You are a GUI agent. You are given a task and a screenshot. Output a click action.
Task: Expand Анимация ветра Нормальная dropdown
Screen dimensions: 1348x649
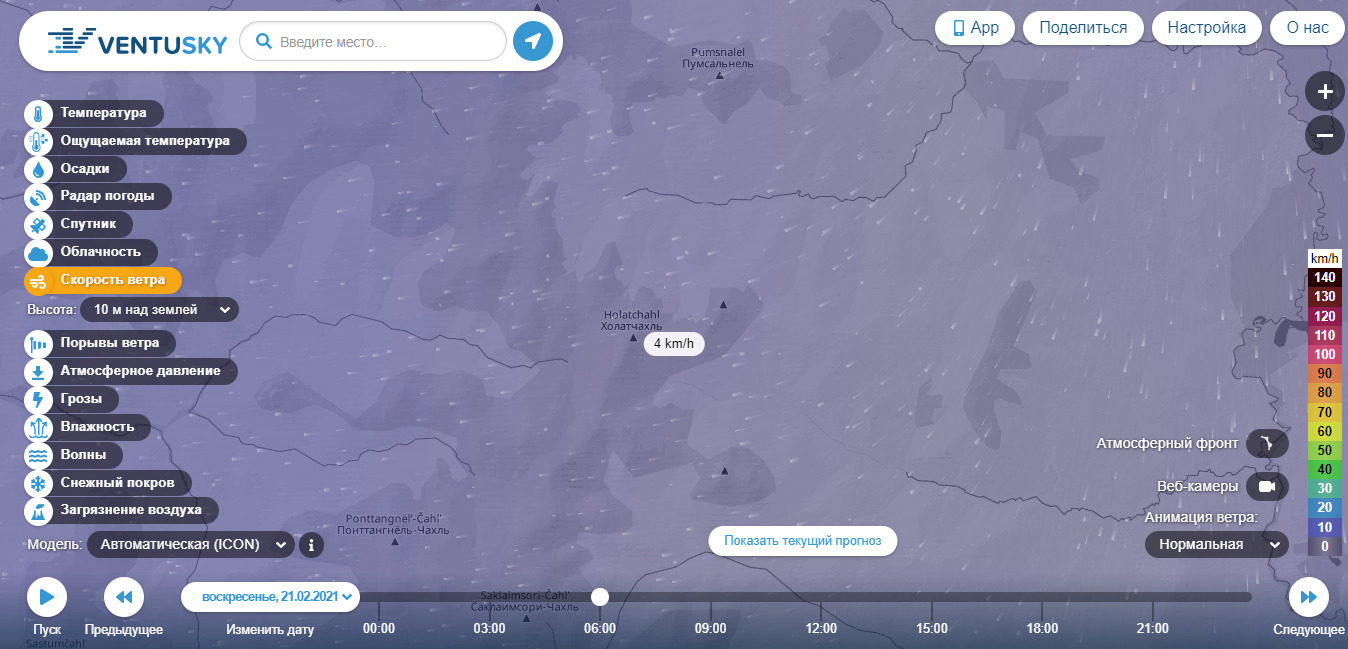(x=1217, y=545)
